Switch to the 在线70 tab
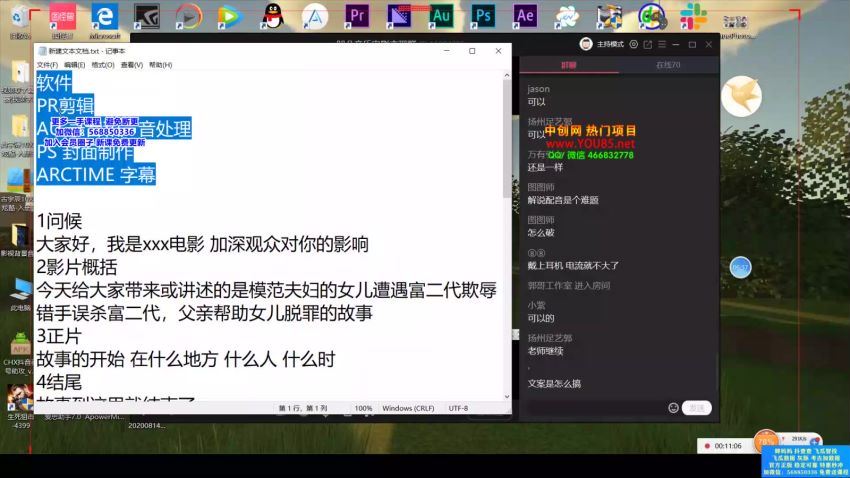Image resolution: width=850 pixels, height=478 pixels. pyautogui.click(x=667, y=64)
